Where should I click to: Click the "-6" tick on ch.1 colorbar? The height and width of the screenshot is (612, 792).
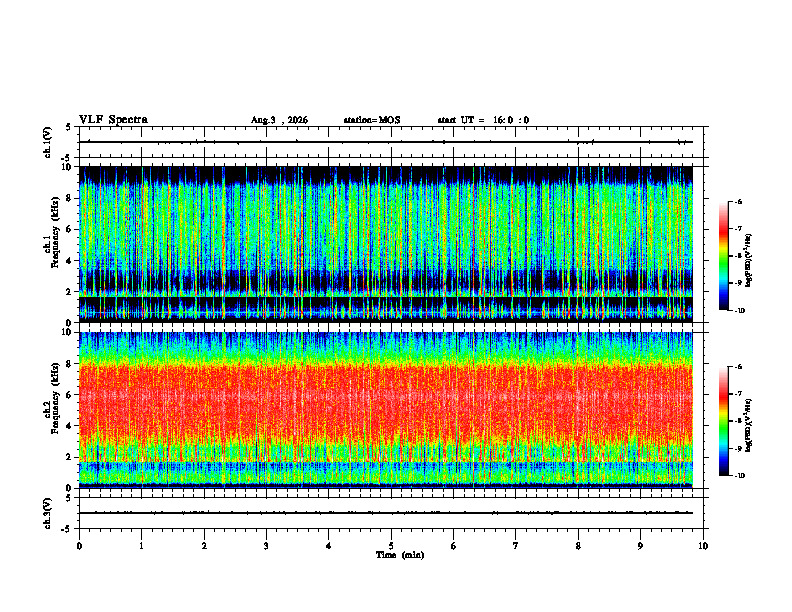pos(738,201)
